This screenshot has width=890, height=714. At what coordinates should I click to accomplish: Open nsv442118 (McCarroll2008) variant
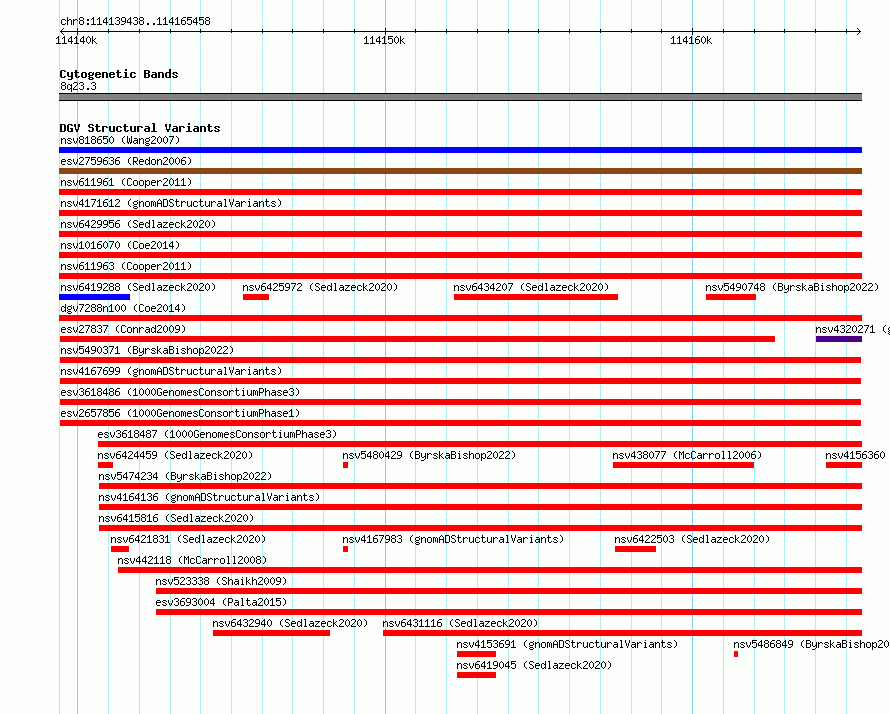click(192, 560)
